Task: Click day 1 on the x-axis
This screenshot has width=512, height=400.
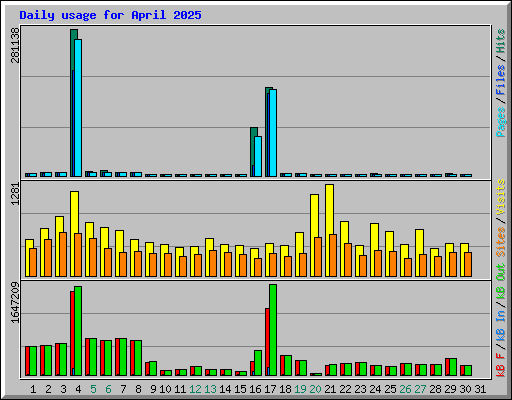Action: tap(33, 389)
